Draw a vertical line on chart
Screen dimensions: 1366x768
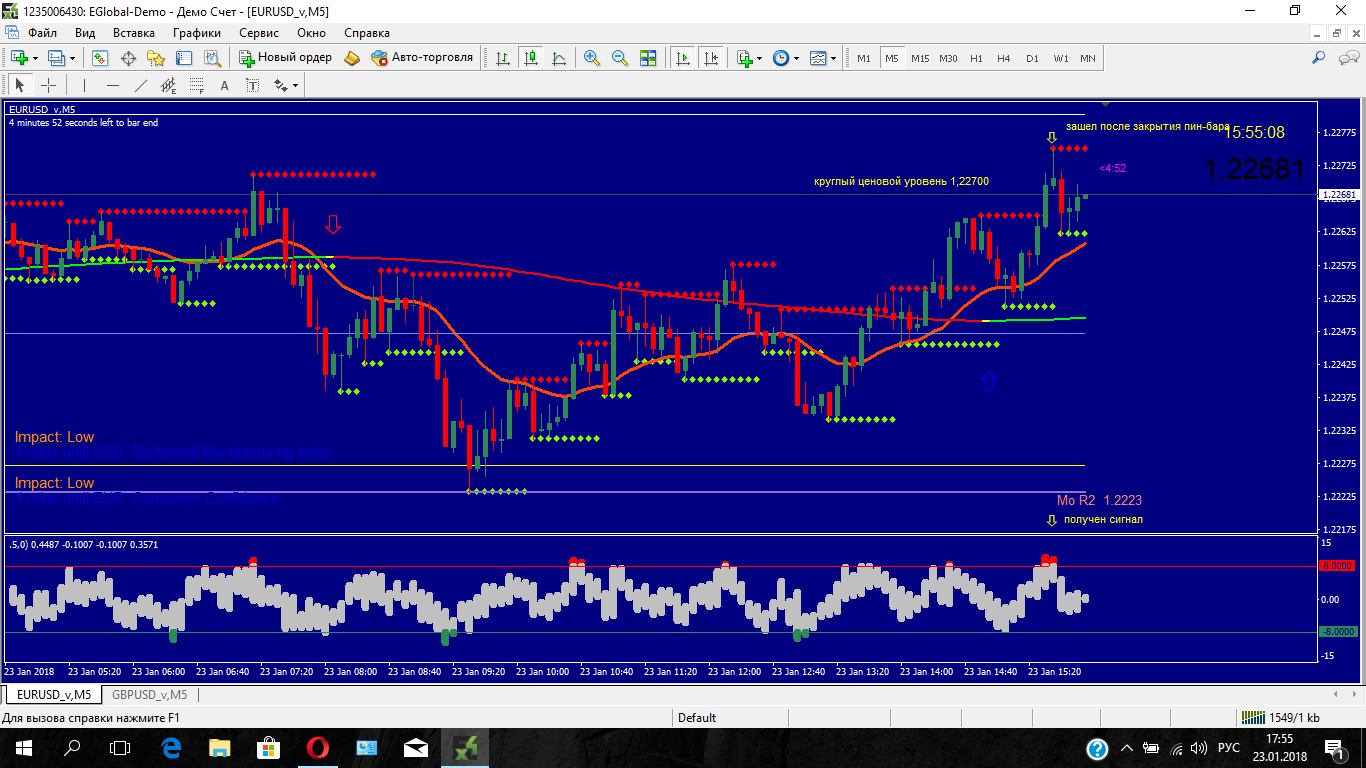85,85
